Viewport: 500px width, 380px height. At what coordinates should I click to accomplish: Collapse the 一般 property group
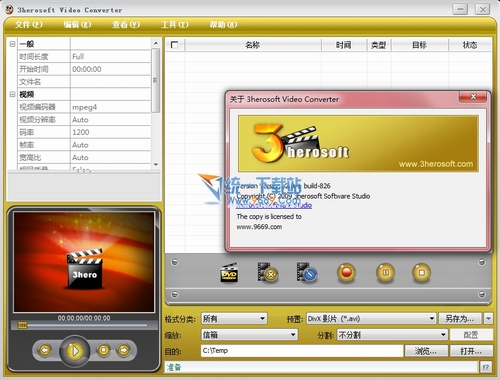click(12, 44)
